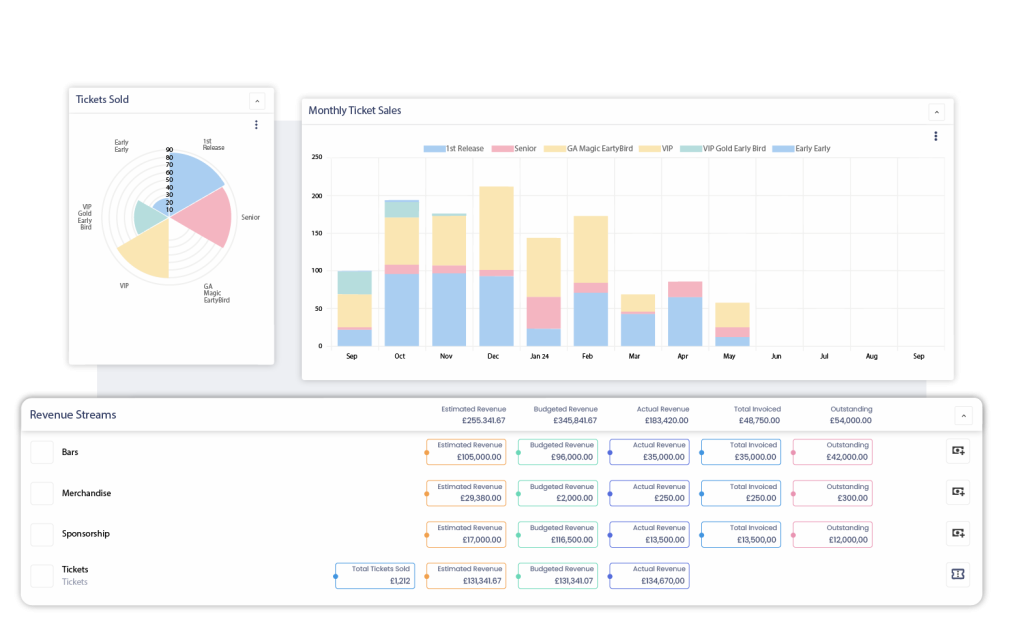Collapse the Revenue Streams panel
The width and height of the screenshot is (1024, 622).
click(x=964, y=415)
